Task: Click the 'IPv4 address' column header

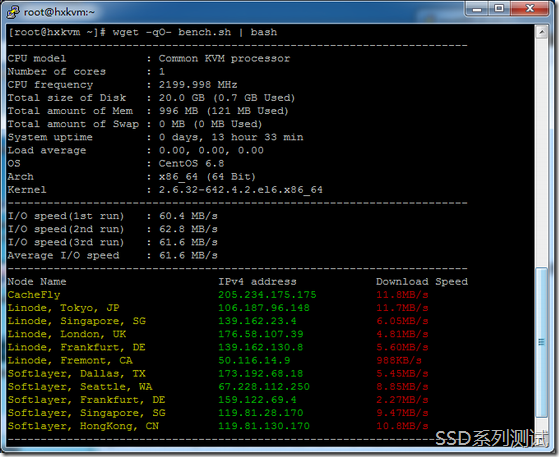Action: [x=257, y=282]
